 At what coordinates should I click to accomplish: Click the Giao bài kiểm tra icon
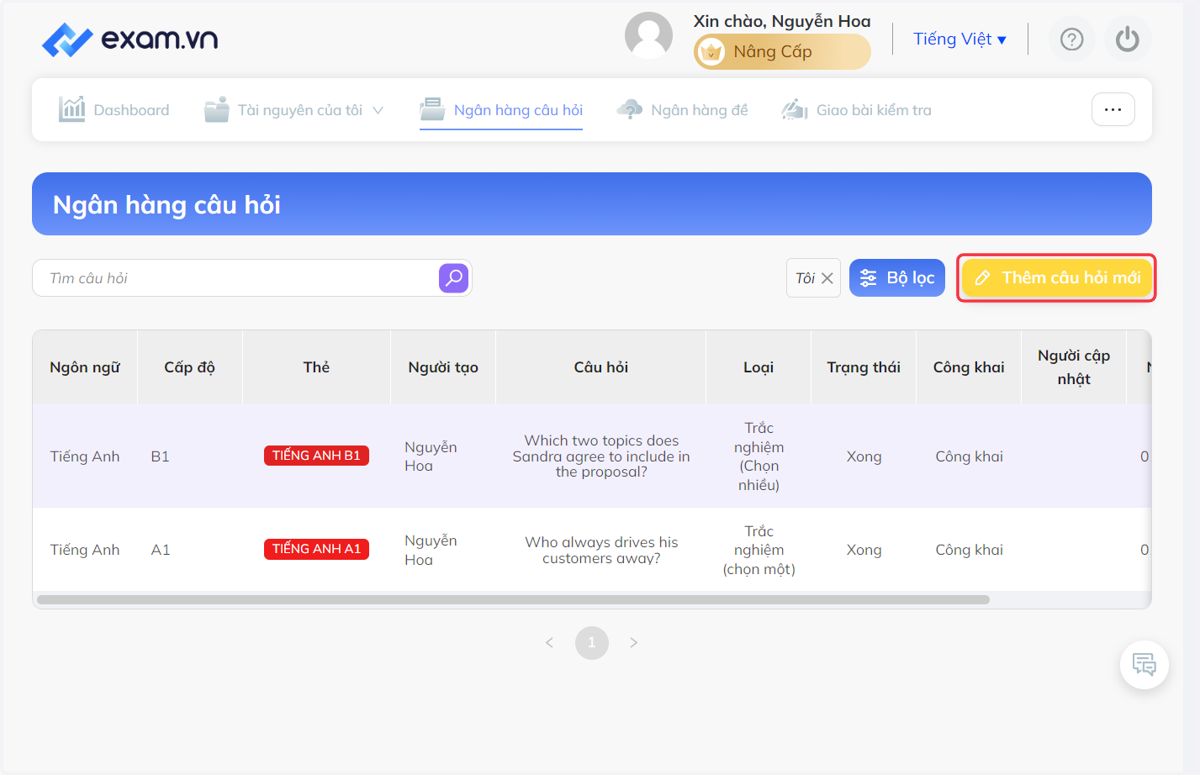[794, 109]
